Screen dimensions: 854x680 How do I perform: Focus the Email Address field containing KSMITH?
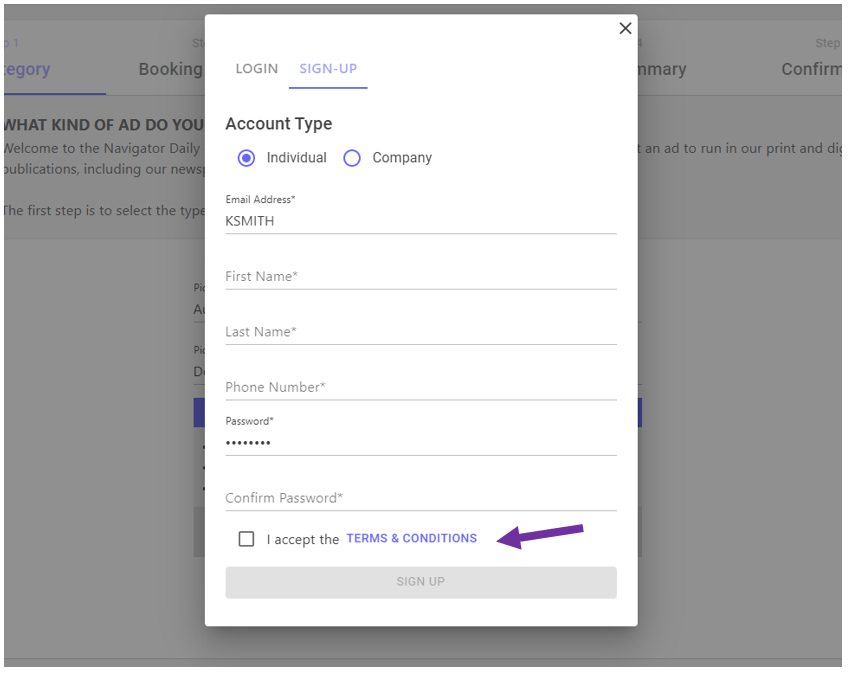coord(420,221)
